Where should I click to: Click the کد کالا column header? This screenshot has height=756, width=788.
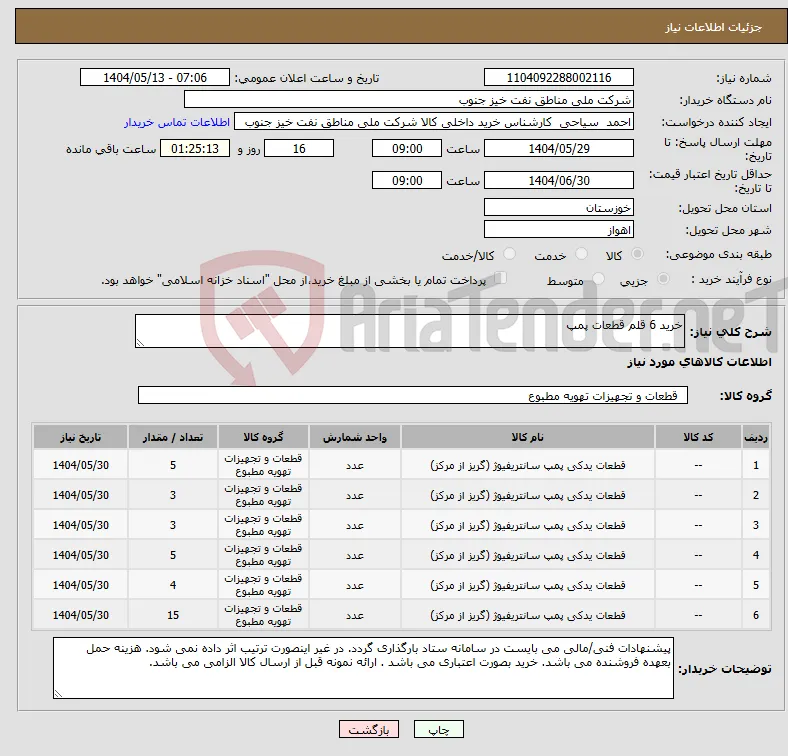698,437
